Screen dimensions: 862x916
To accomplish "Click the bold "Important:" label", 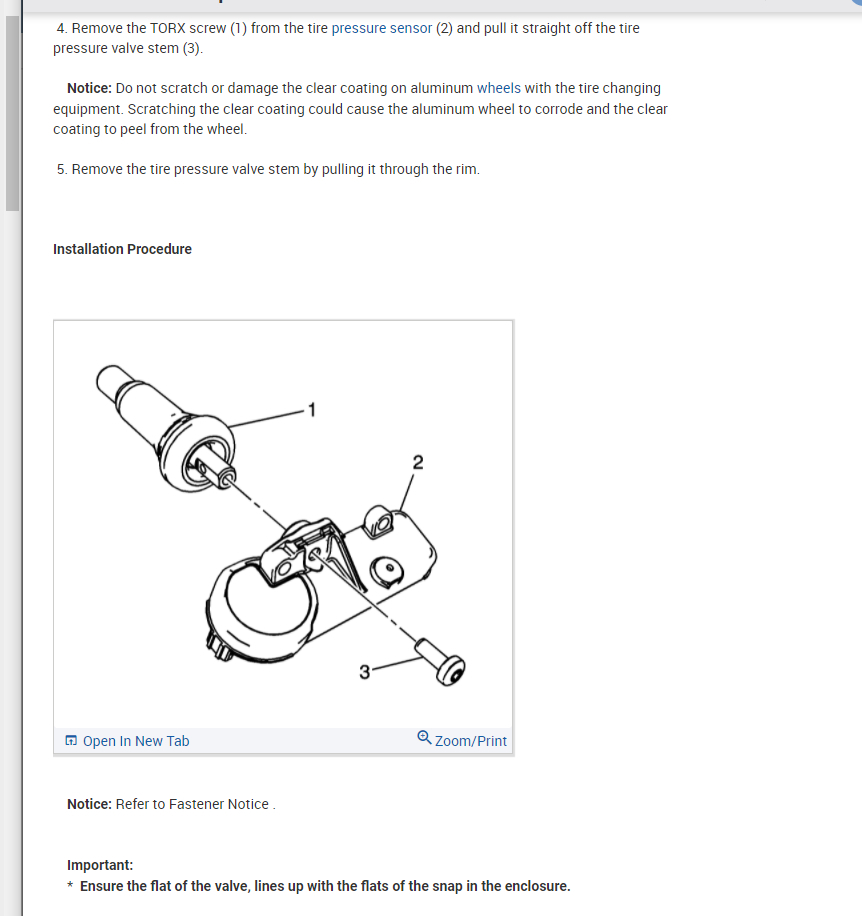I will pos(100,865).
